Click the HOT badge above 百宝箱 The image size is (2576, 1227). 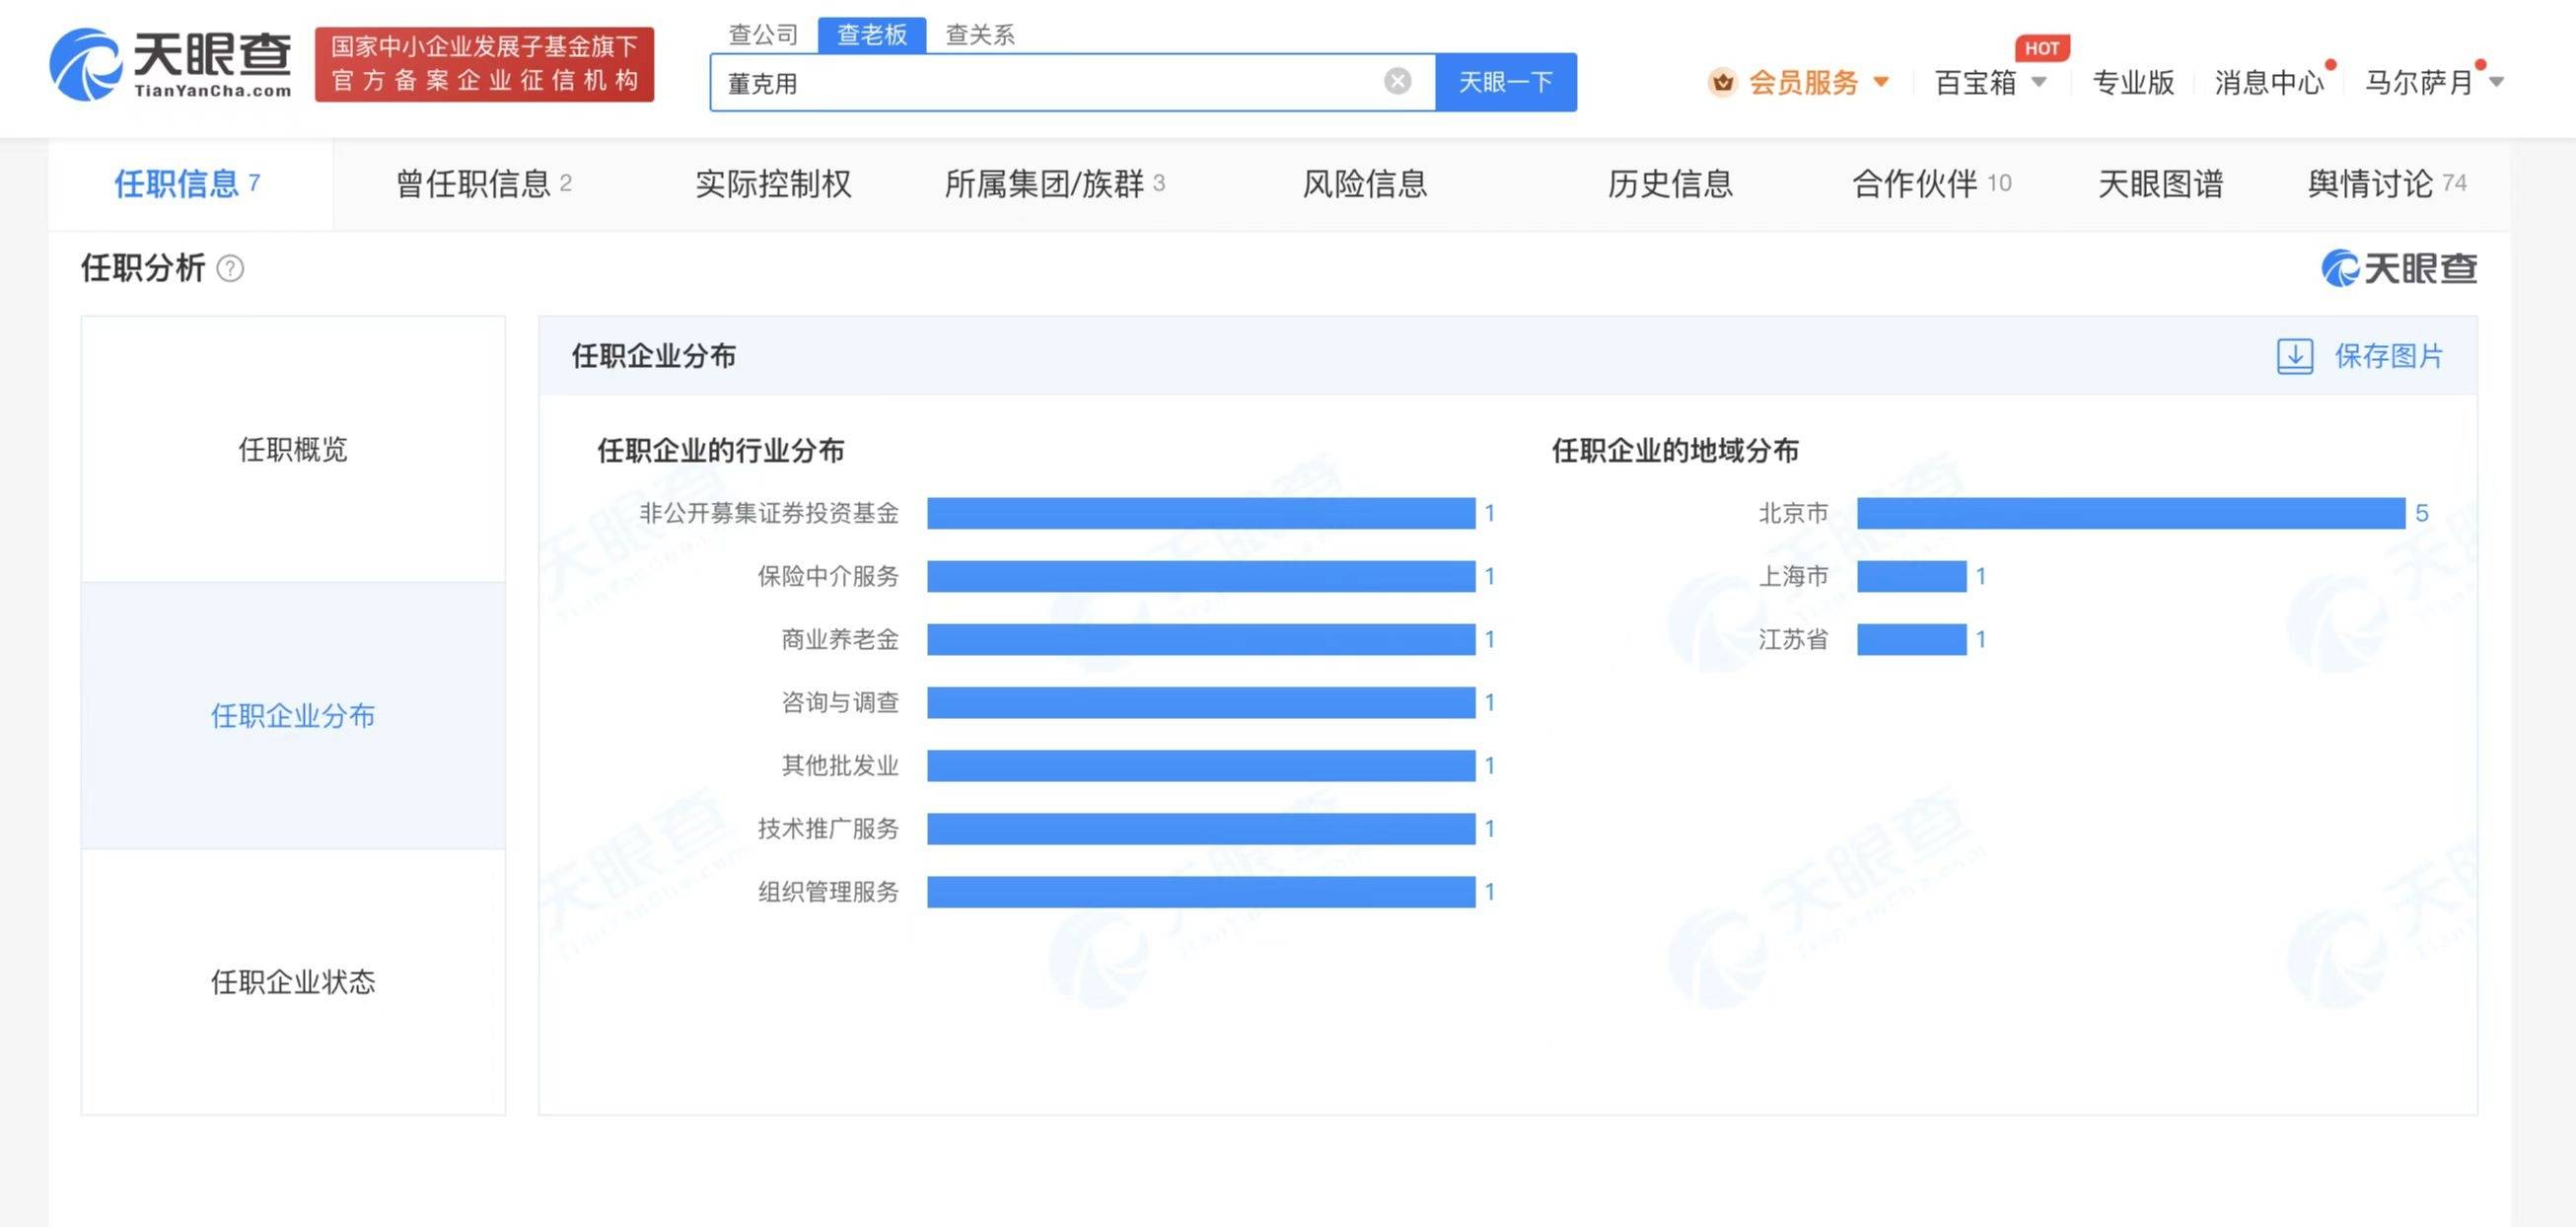pos(2041,48)
